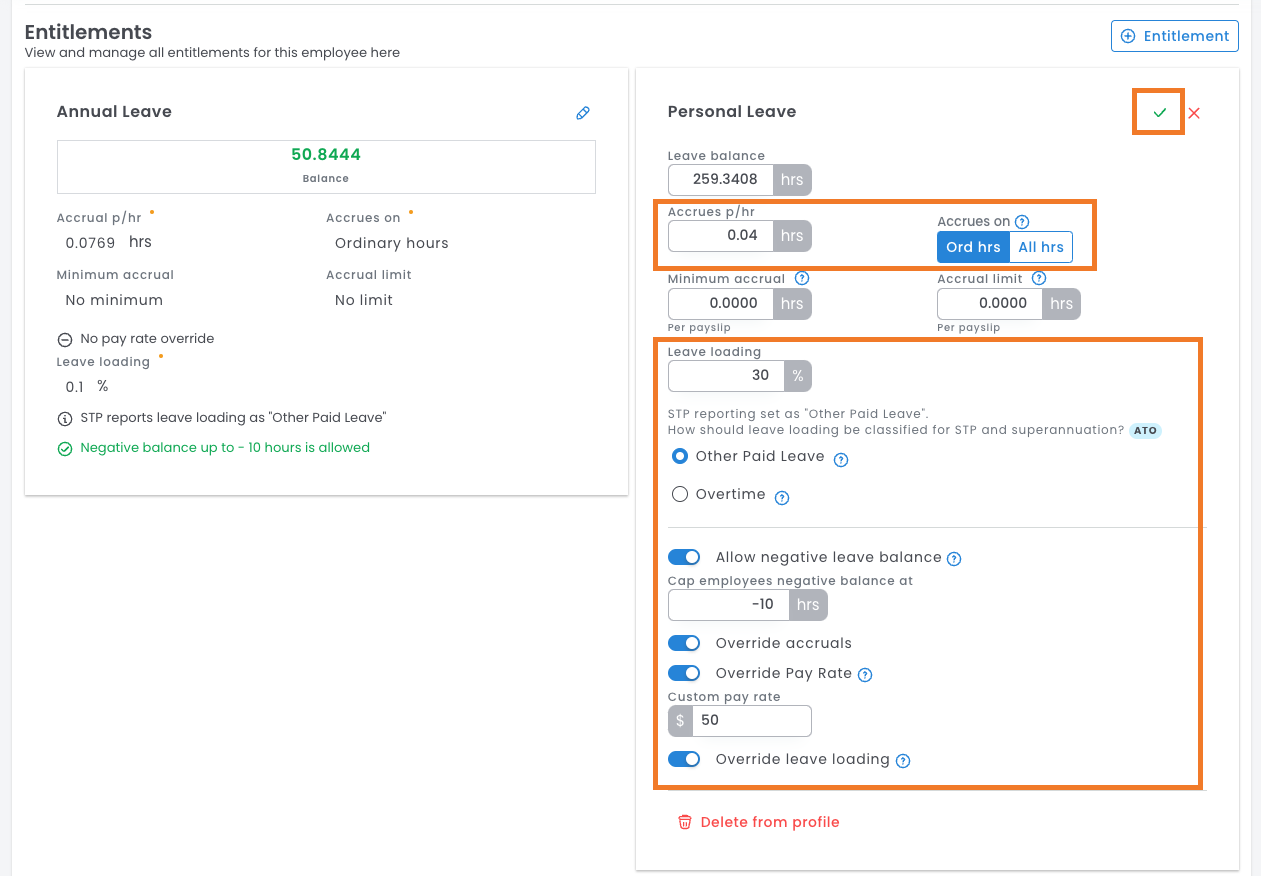Turn off Override Pay Rate switch
1261x876 pixels.
coord(684,673)
